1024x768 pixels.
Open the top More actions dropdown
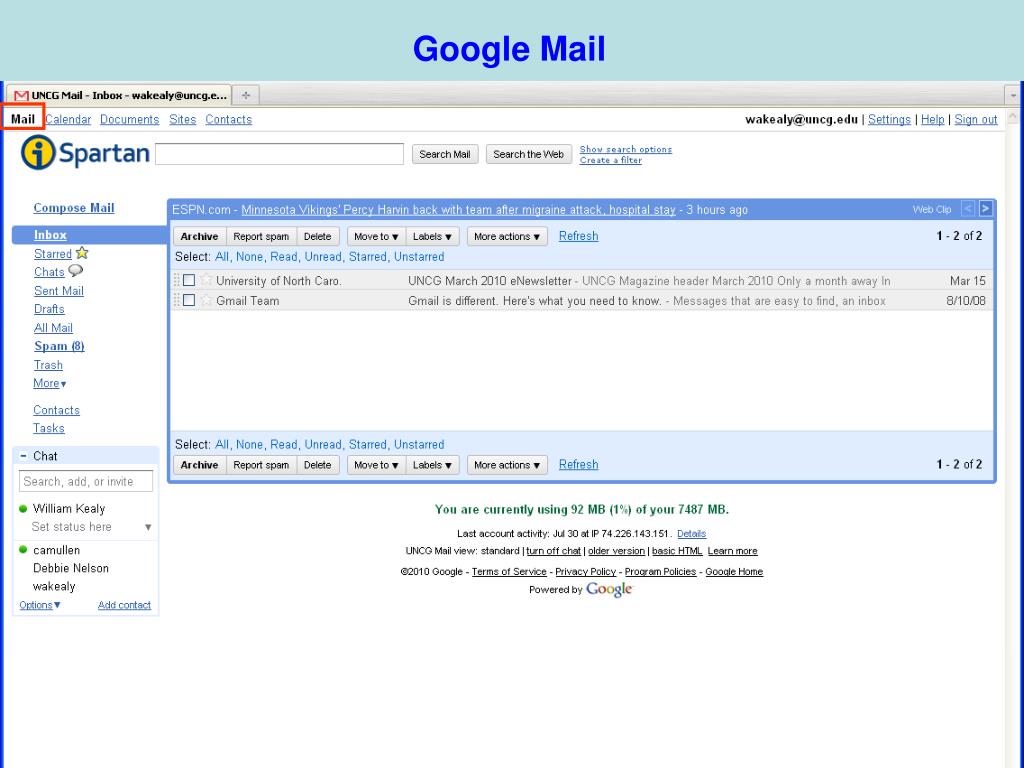(507, 236)
